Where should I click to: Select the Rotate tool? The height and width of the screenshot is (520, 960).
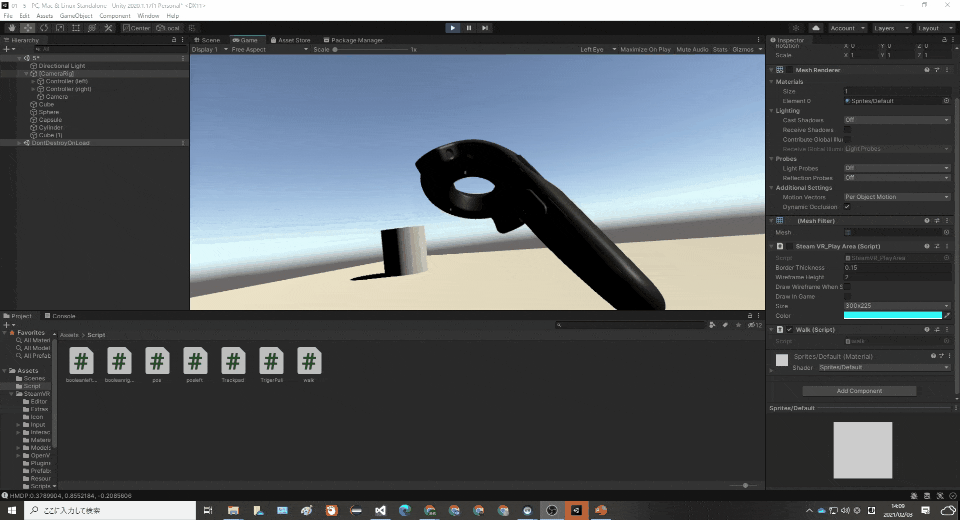(x=44, y=28)
